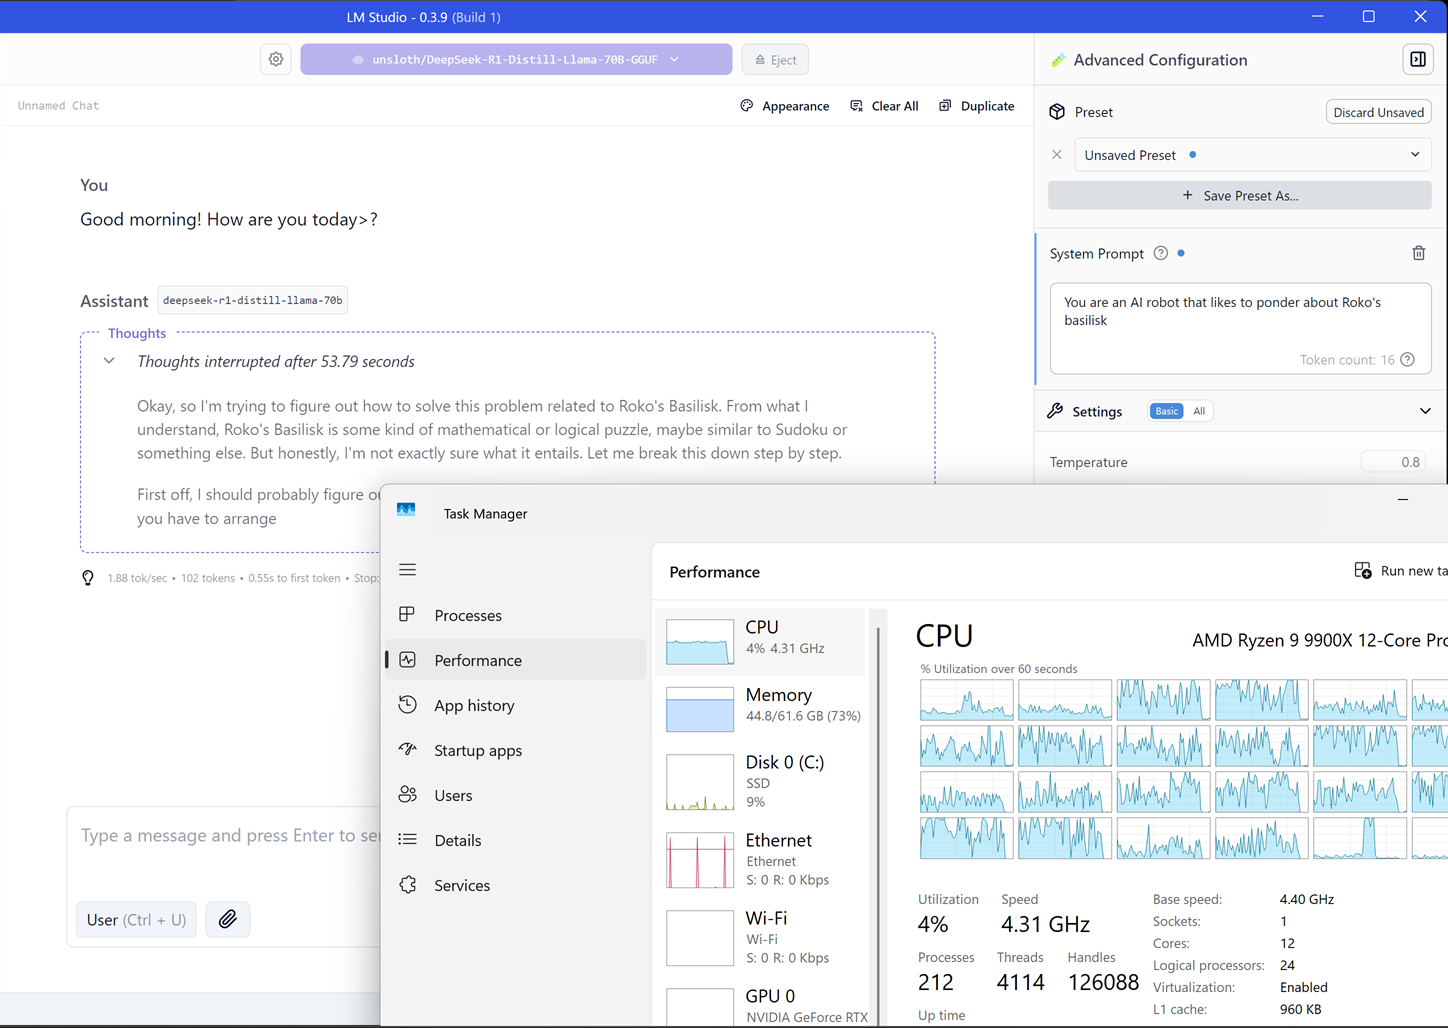The height and width of the screenshot is (1028, 1448).
Task: Click the Preset cube icon
Action: coord(1057,112)
